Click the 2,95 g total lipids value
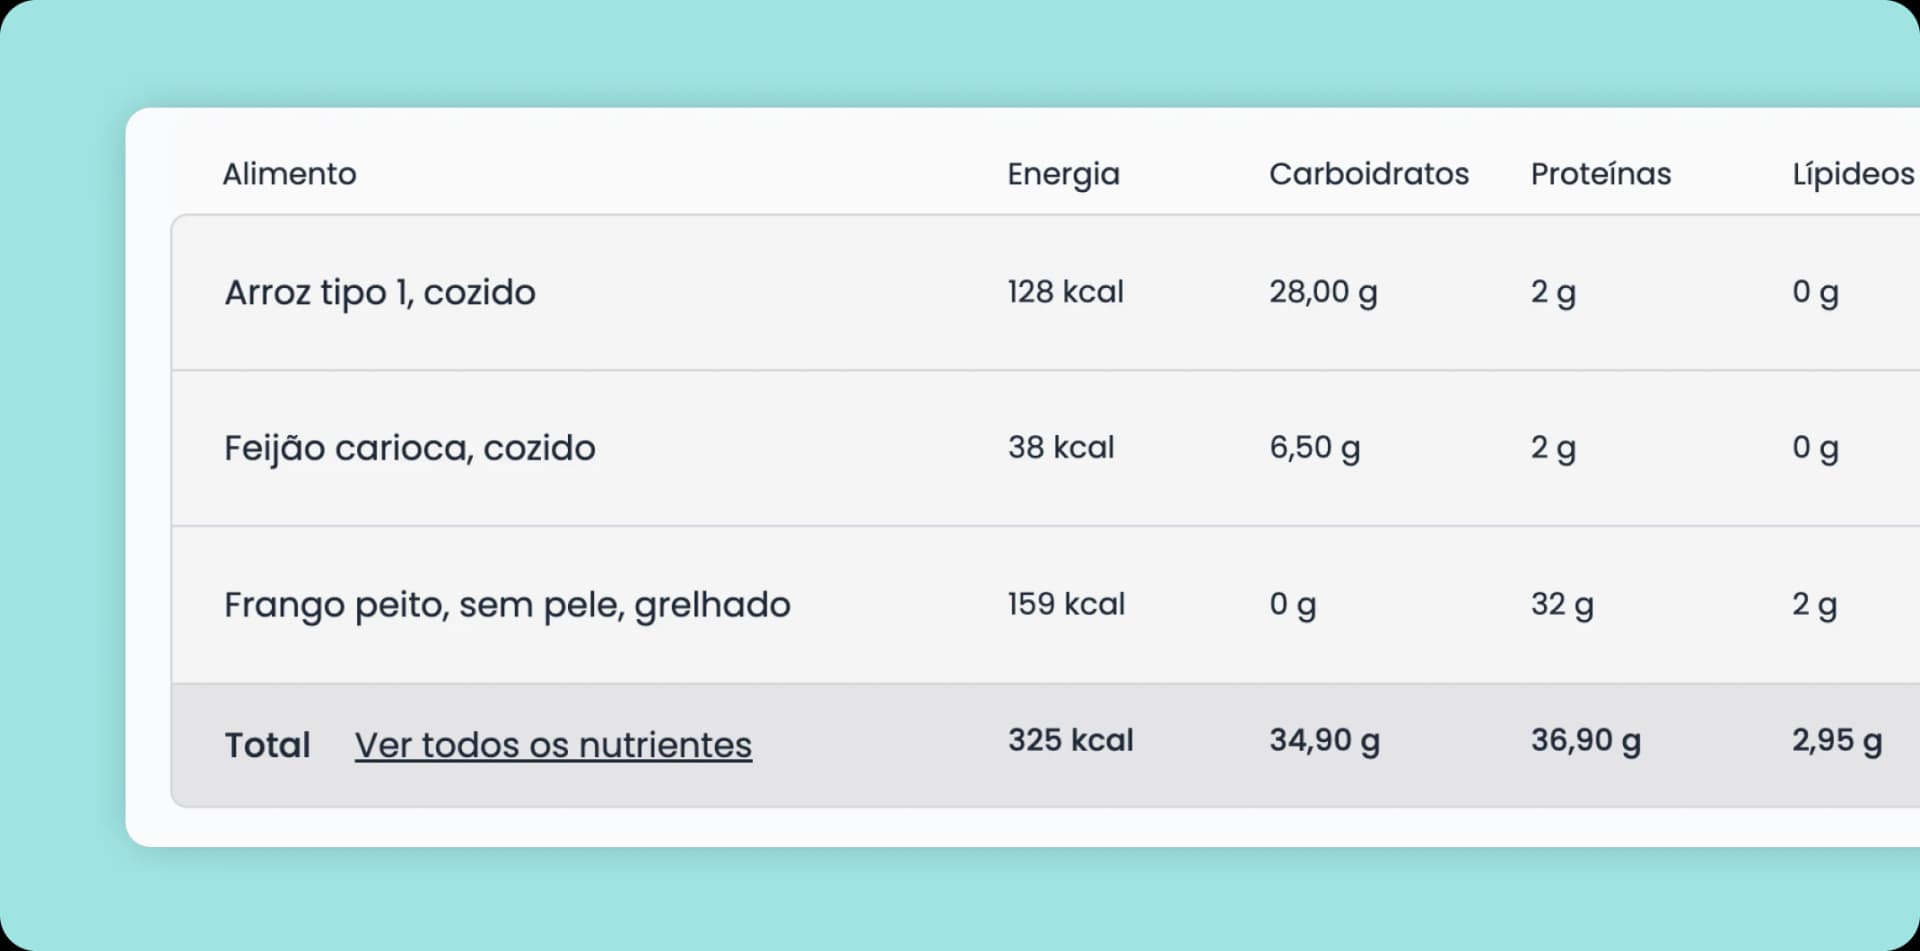This screenshot has width=1920, height=951. [1836, 740]
